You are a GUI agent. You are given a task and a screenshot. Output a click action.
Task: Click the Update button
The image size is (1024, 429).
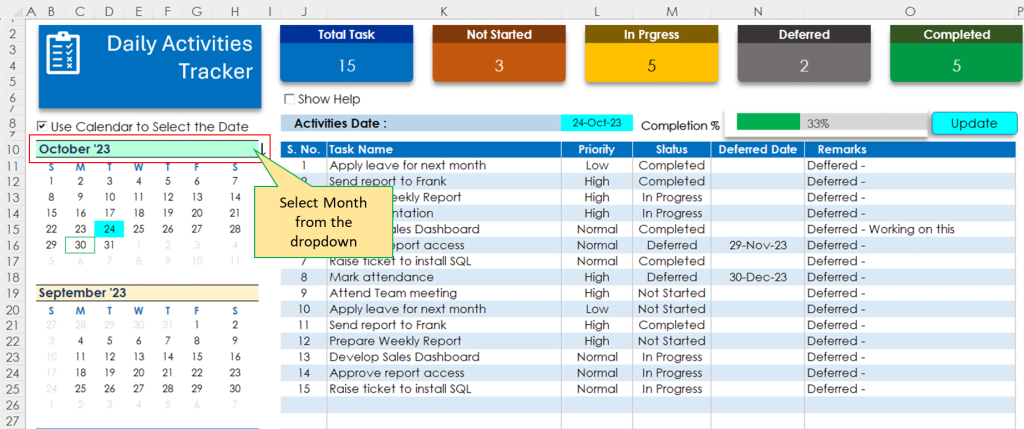(974, 123)
